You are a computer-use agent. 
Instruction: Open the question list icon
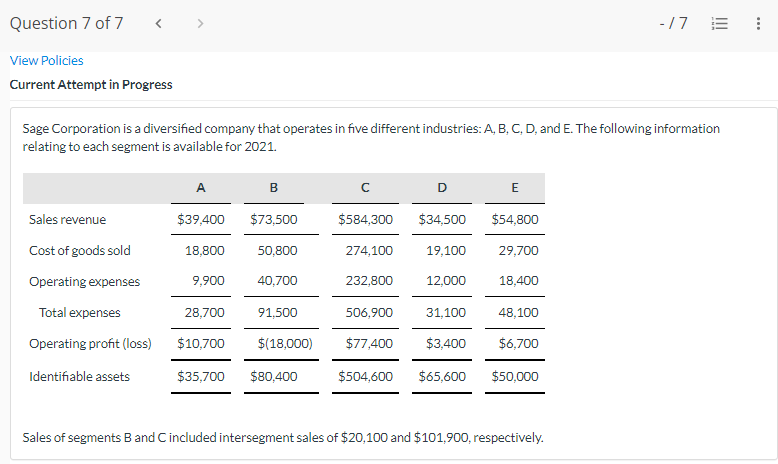pyautogui.click(x=719, y=23)
